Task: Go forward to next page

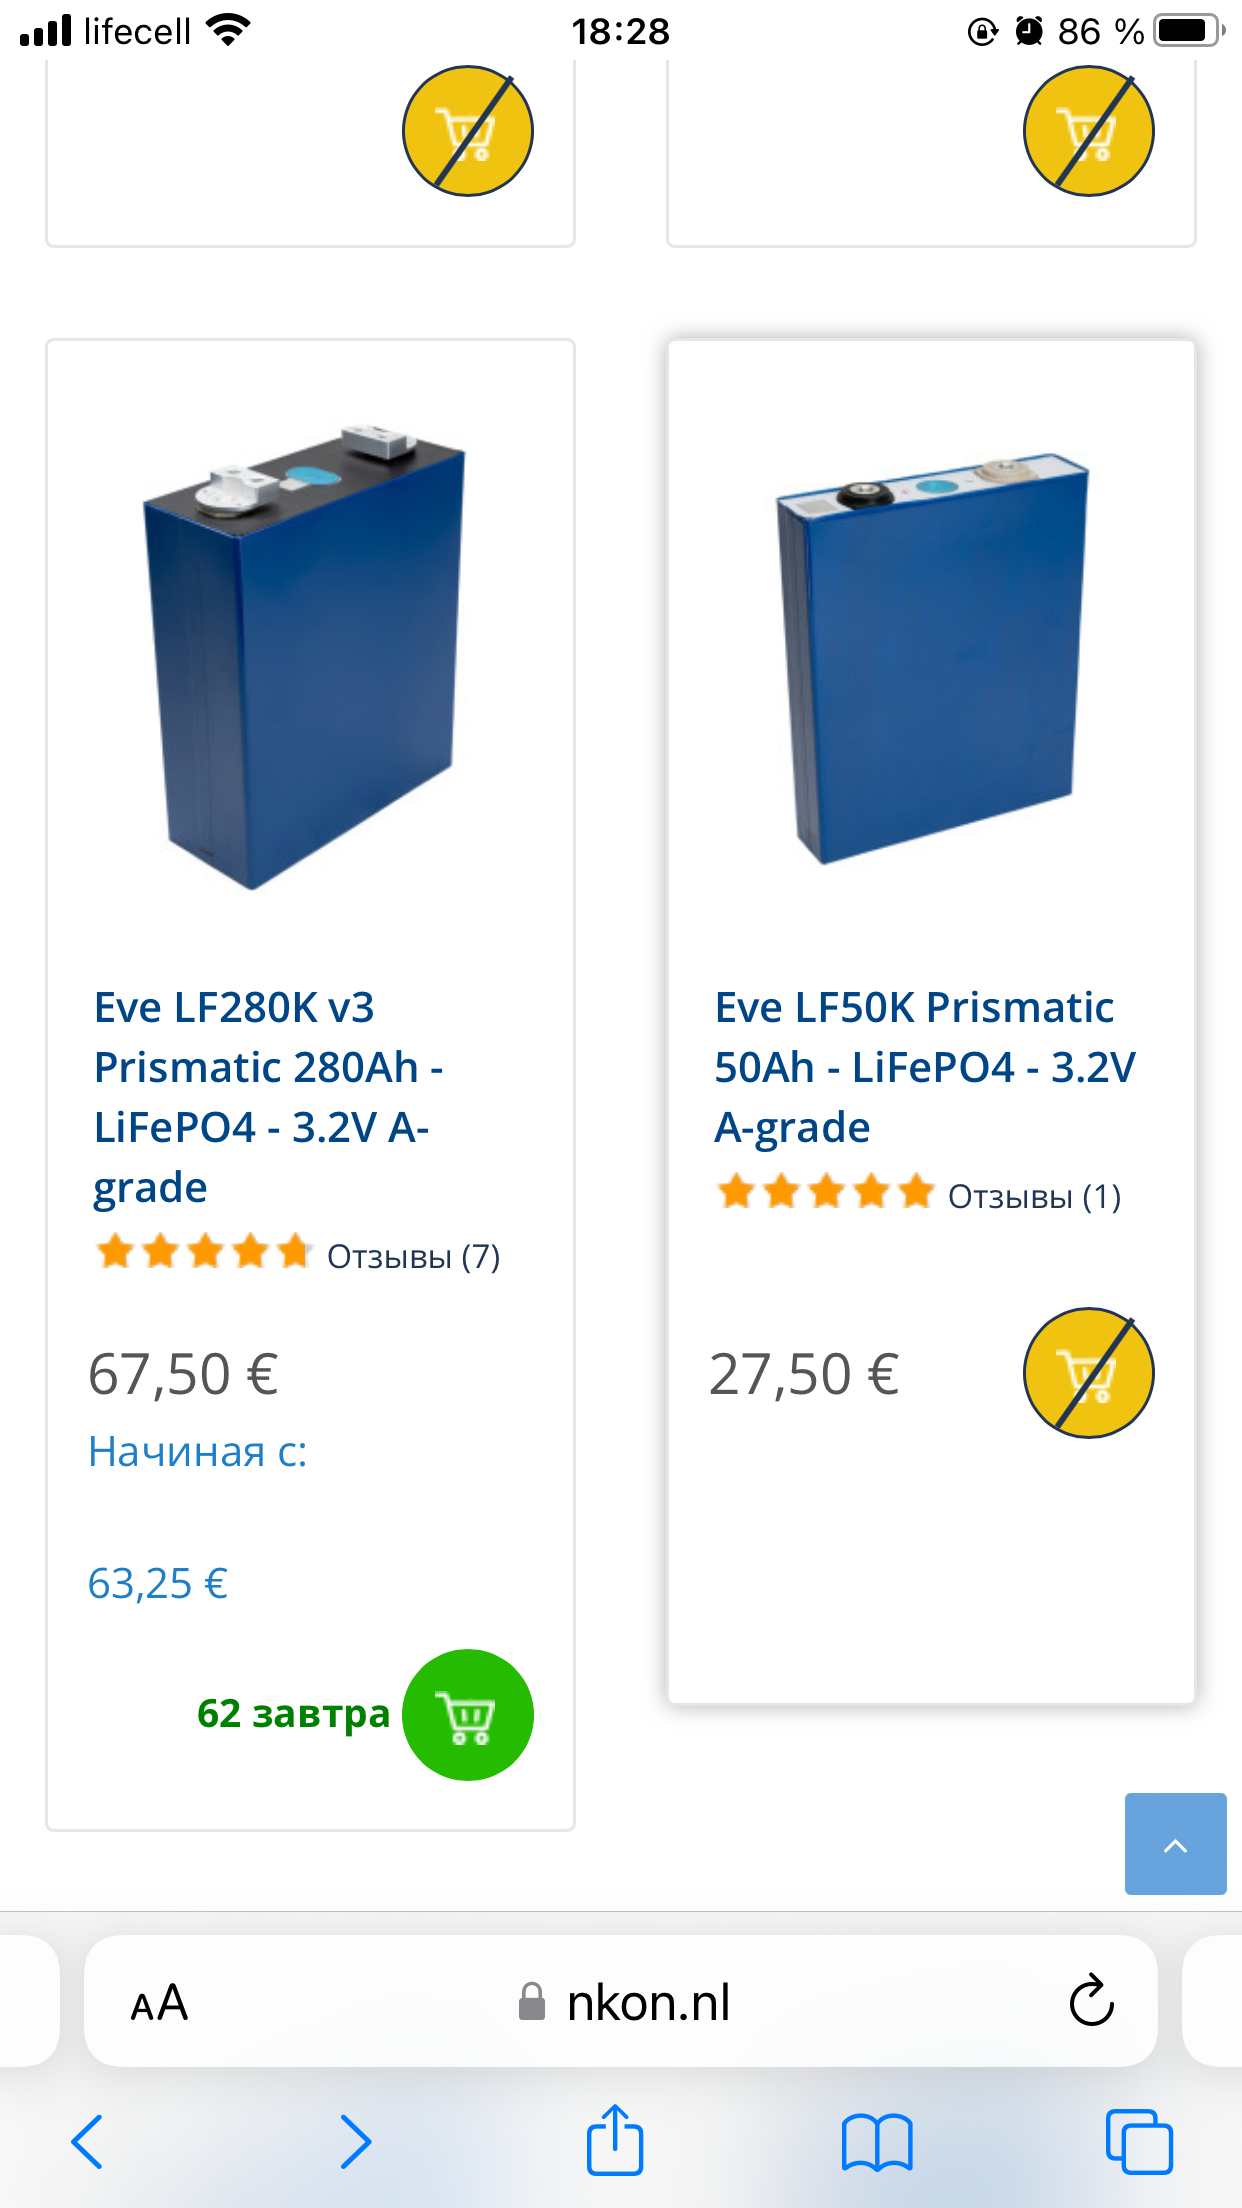Action: (355, 2141)
